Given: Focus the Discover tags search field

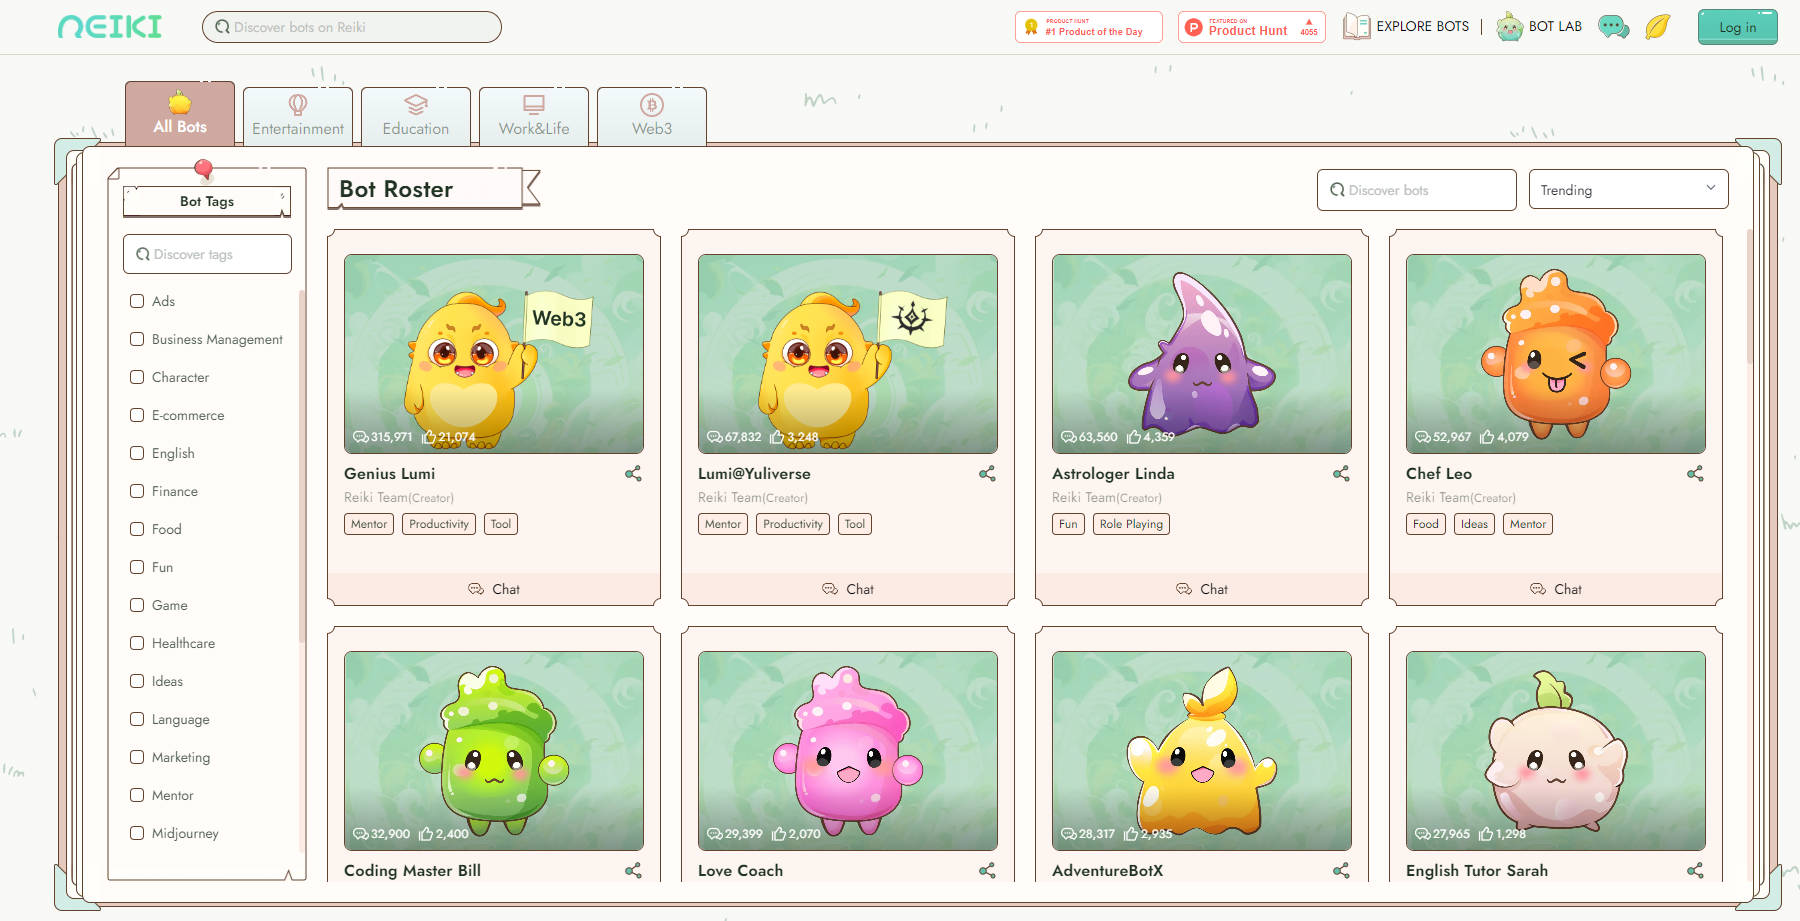Looking at the screenshot, I should tap(208, 254).
